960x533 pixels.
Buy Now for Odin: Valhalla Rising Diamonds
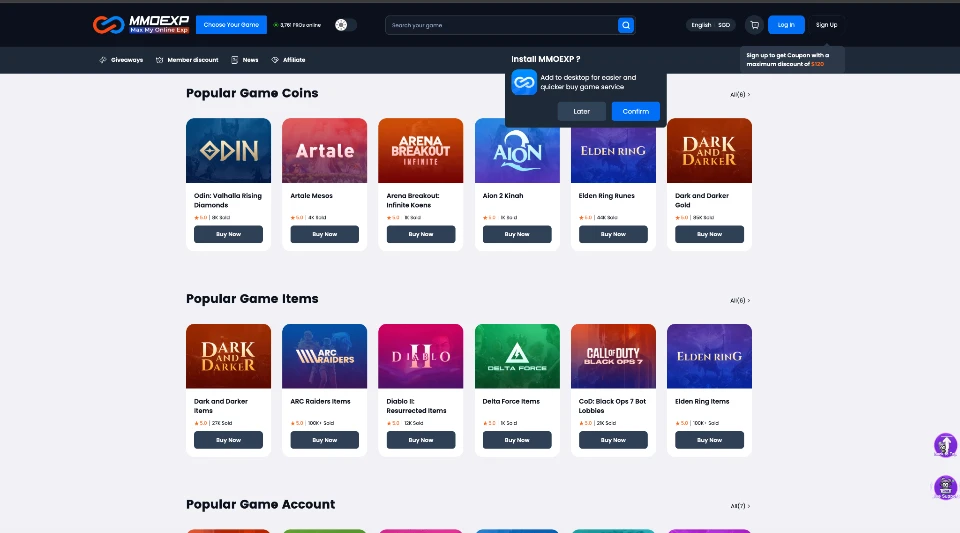[x=228, y=234]
